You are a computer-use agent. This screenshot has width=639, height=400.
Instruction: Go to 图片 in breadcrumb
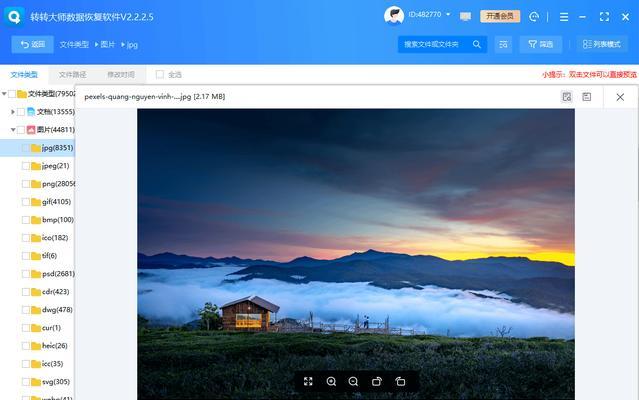108,44
